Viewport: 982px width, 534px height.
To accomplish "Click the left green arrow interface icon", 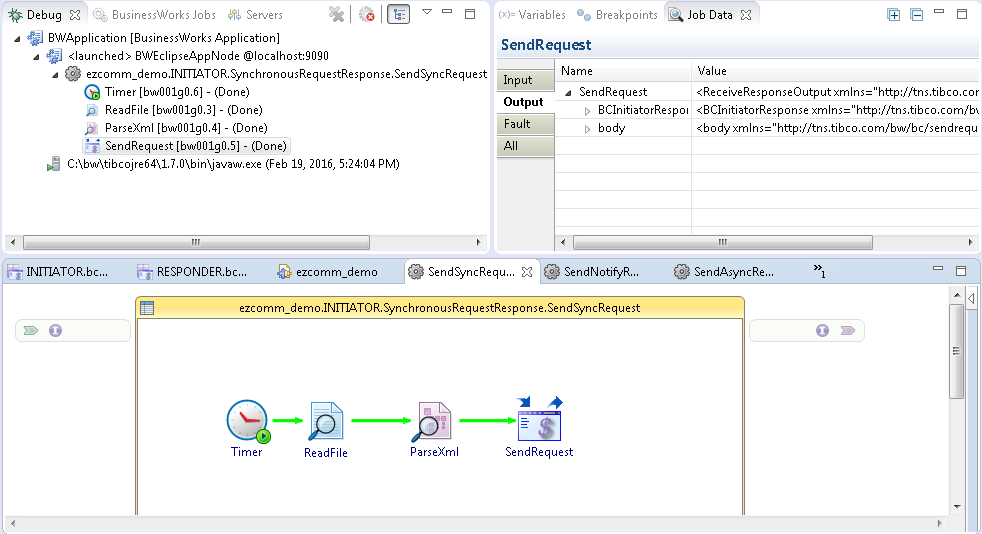I will pos(31,331).
